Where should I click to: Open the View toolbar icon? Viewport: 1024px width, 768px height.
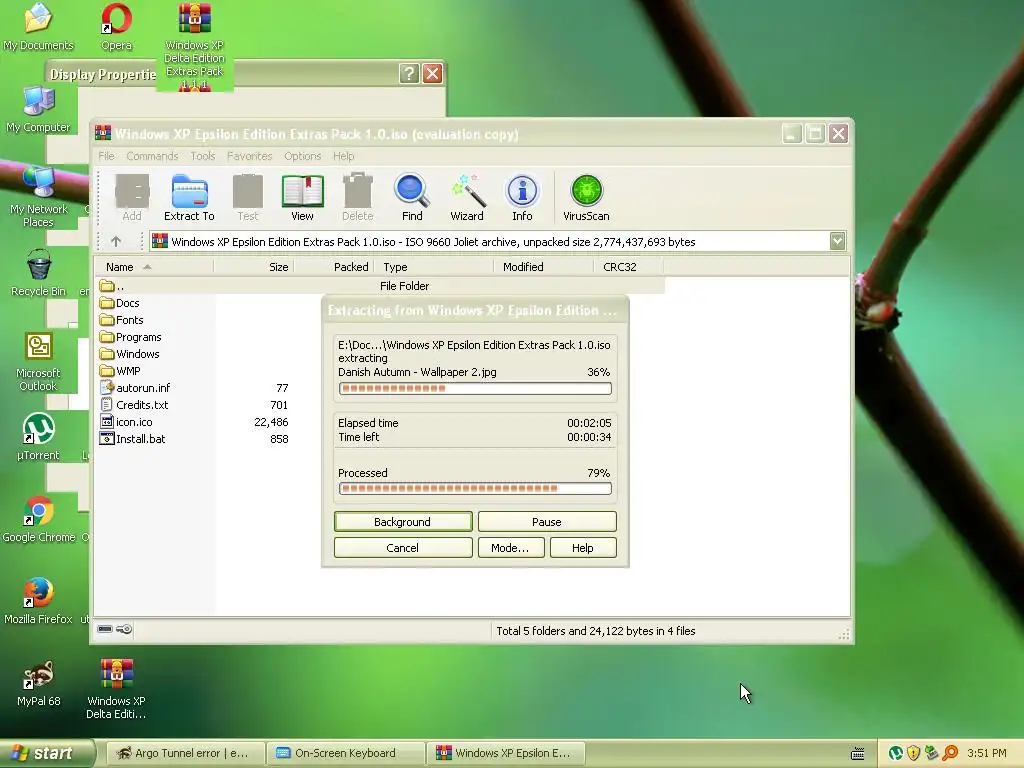302,197
